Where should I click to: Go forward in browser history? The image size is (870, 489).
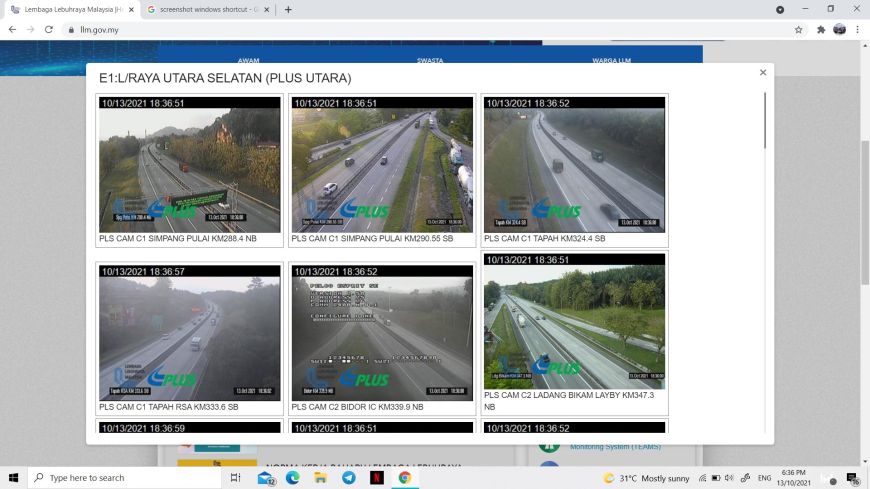click(x=31, y=29)
